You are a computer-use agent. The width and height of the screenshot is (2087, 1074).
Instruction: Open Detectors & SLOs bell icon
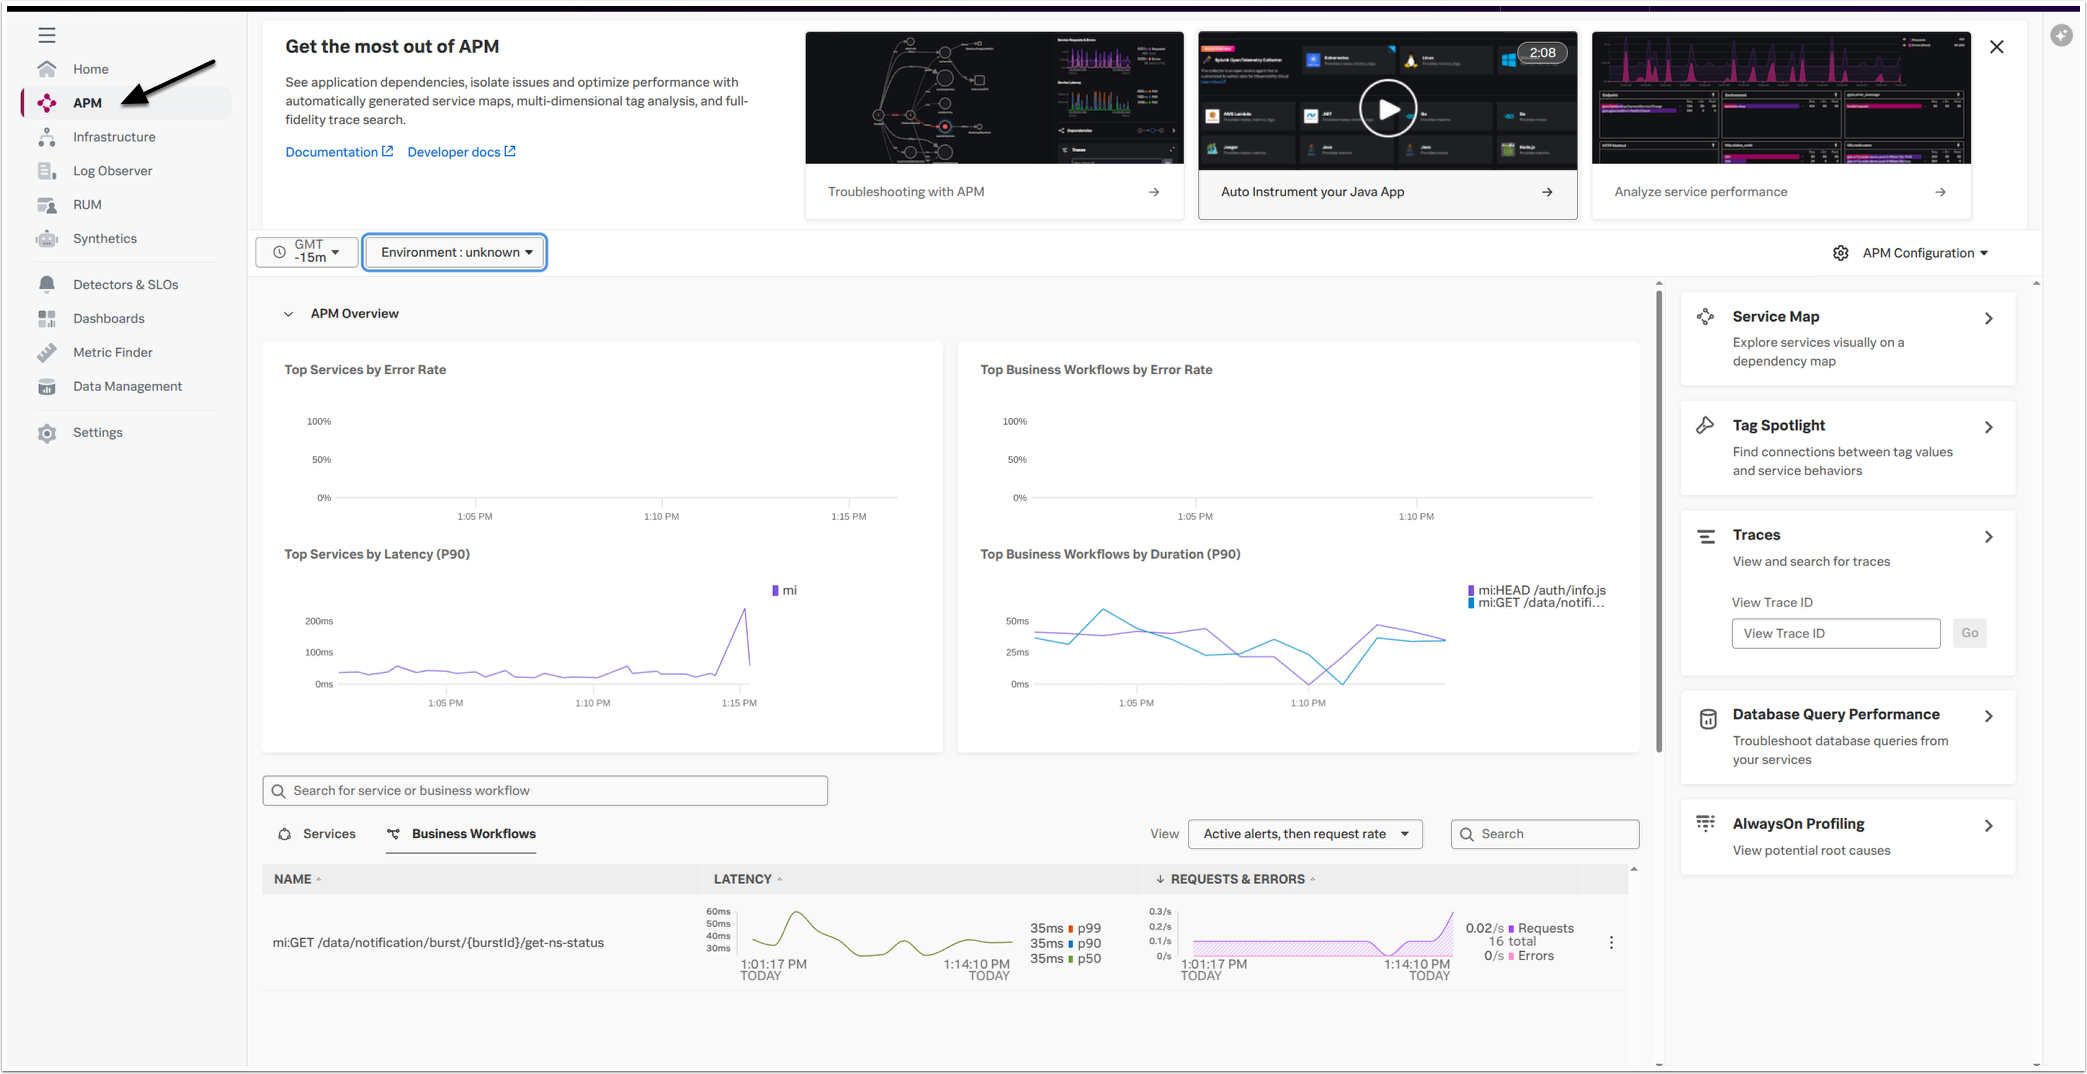coord(47,285)
